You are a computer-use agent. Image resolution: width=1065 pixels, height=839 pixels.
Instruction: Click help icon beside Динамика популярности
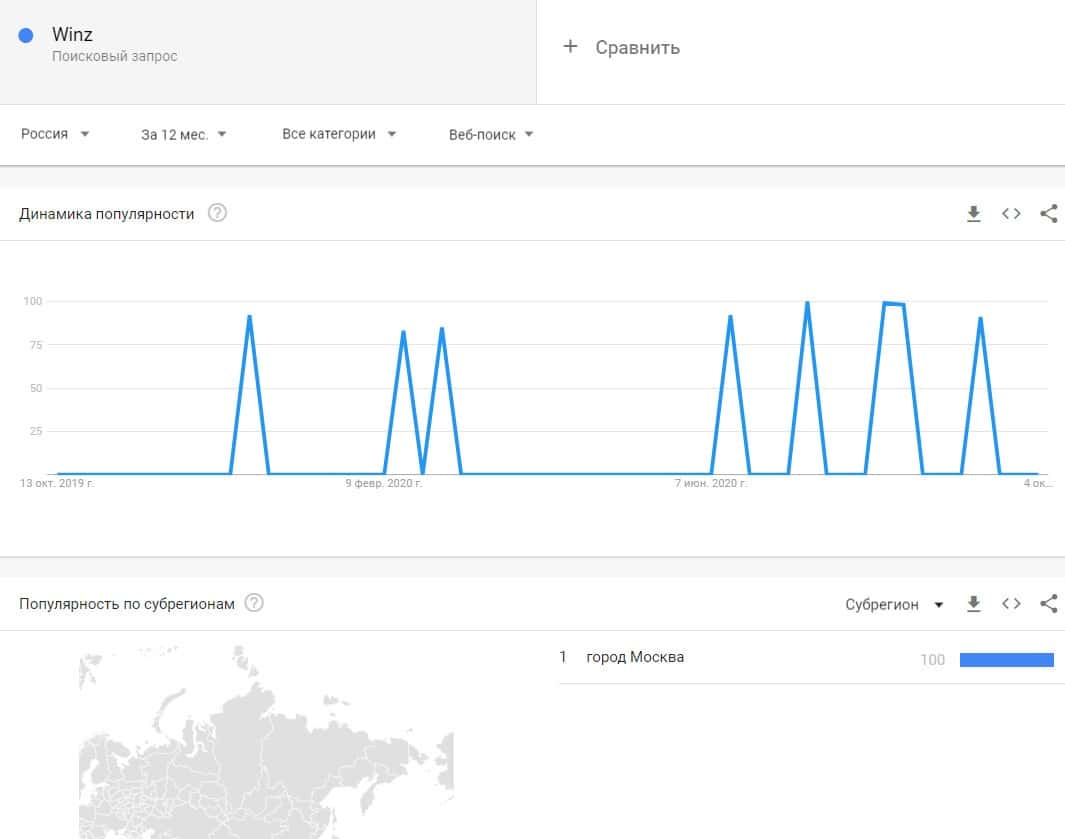[217, 213]
